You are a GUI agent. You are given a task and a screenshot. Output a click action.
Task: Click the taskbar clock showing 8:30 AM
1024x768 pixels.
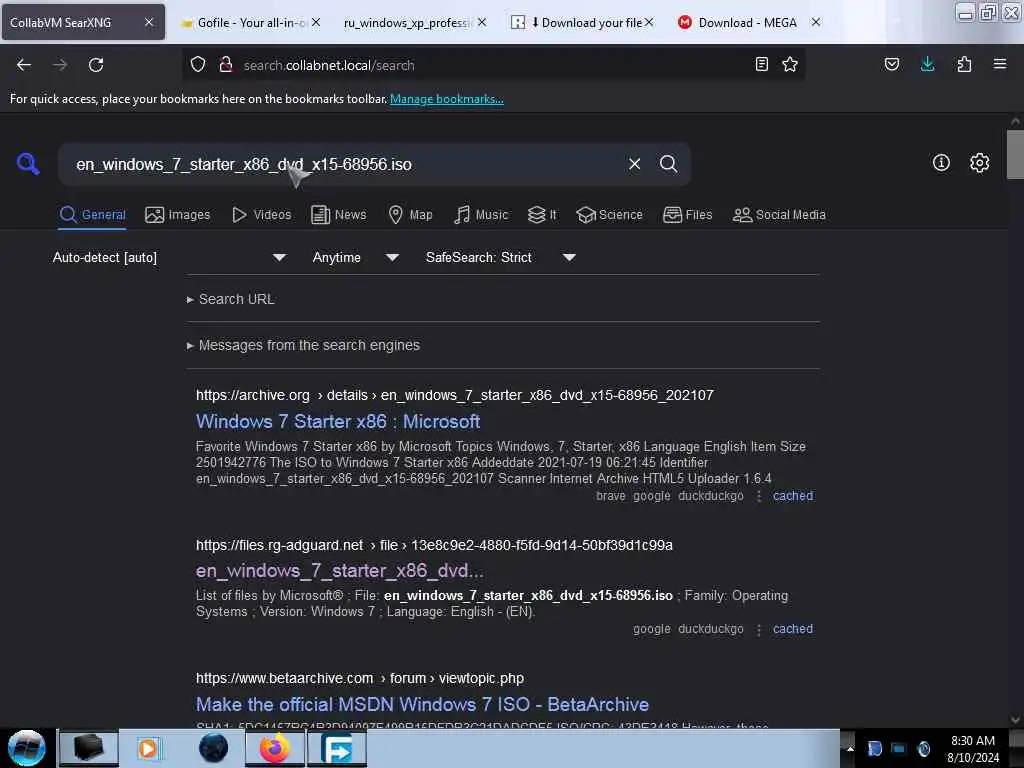[972, 748]
